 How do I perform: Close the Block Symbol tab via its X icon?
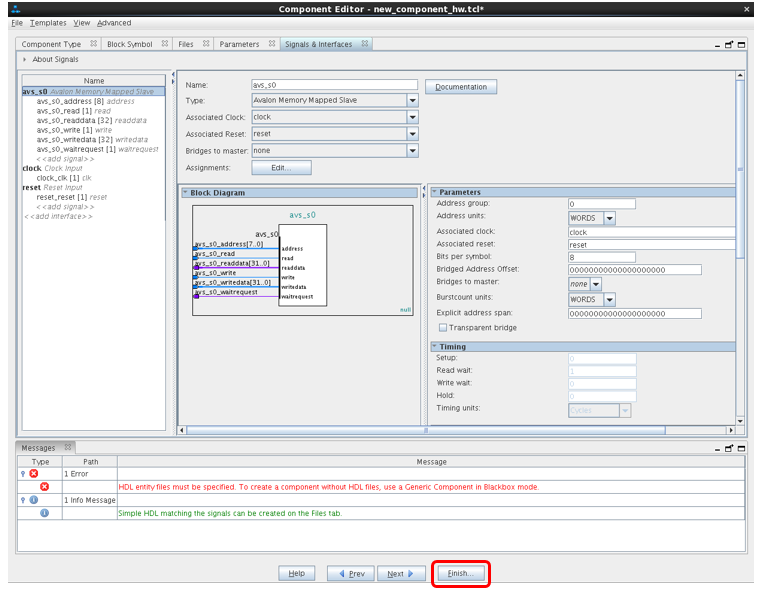coord(164,44)
